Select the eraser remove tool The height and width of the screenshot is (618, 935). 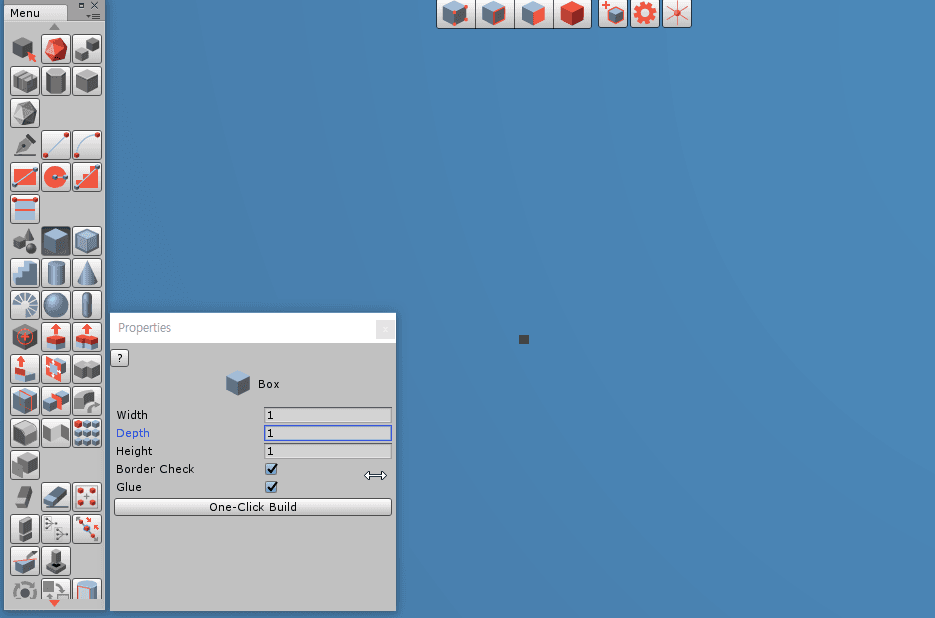click(x=56, y=497)
